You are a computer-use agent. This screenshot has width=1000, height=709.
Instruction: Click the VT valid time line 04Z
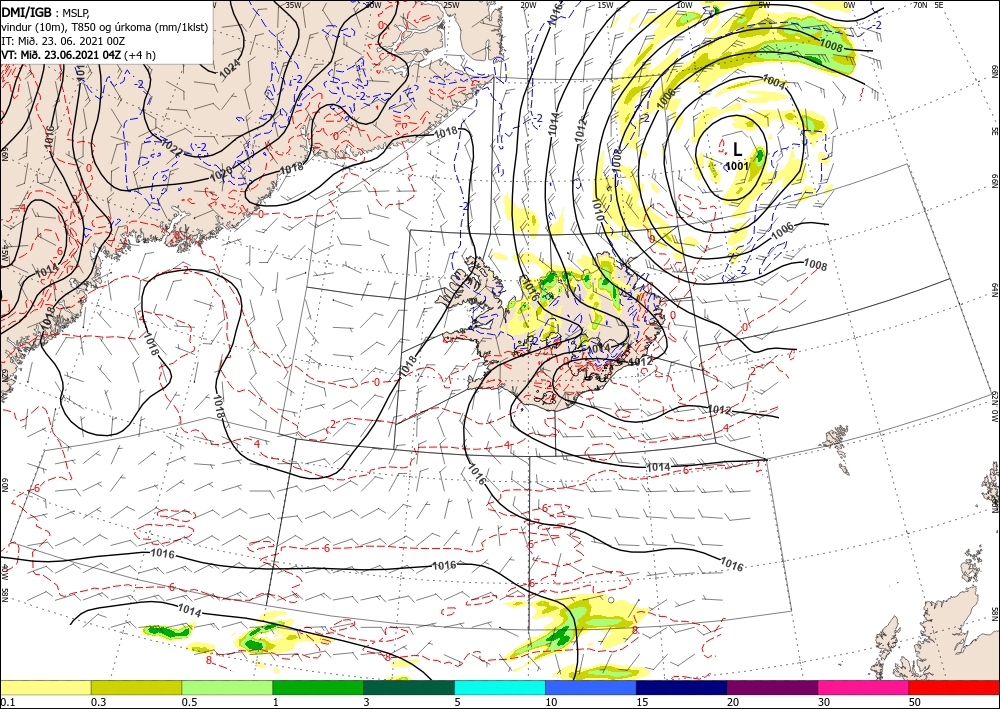pos(77,55)
